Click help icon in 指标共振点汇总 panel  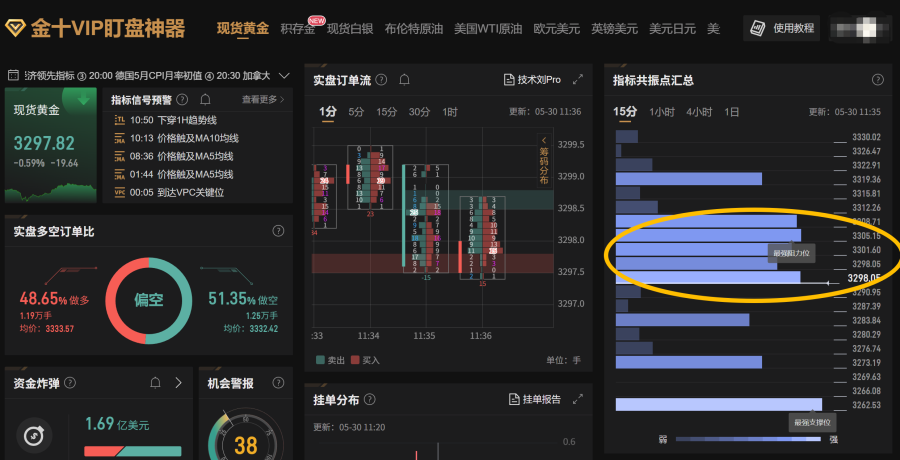pos(878,80)
